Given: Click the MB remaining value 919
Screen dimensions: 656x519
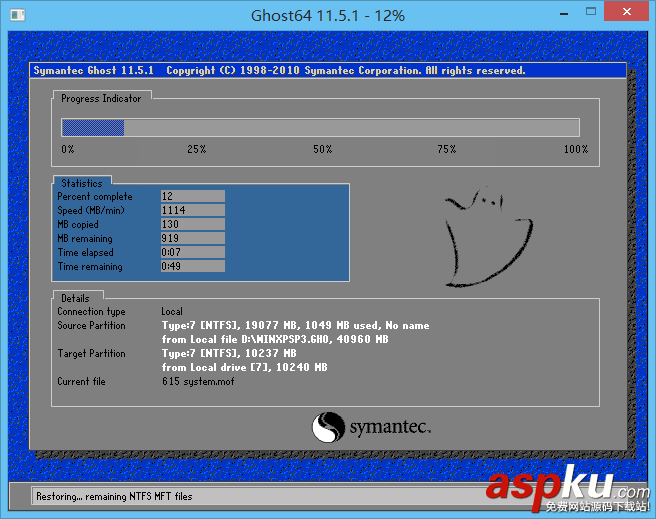Looking at the screenshot, I should (193, 238).
